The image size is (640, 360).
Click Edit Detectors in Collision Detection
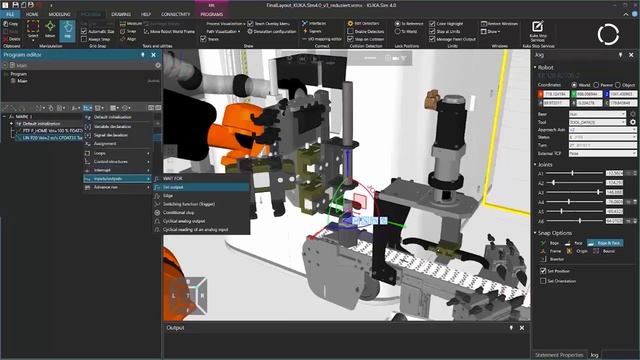tap(363, 24)
